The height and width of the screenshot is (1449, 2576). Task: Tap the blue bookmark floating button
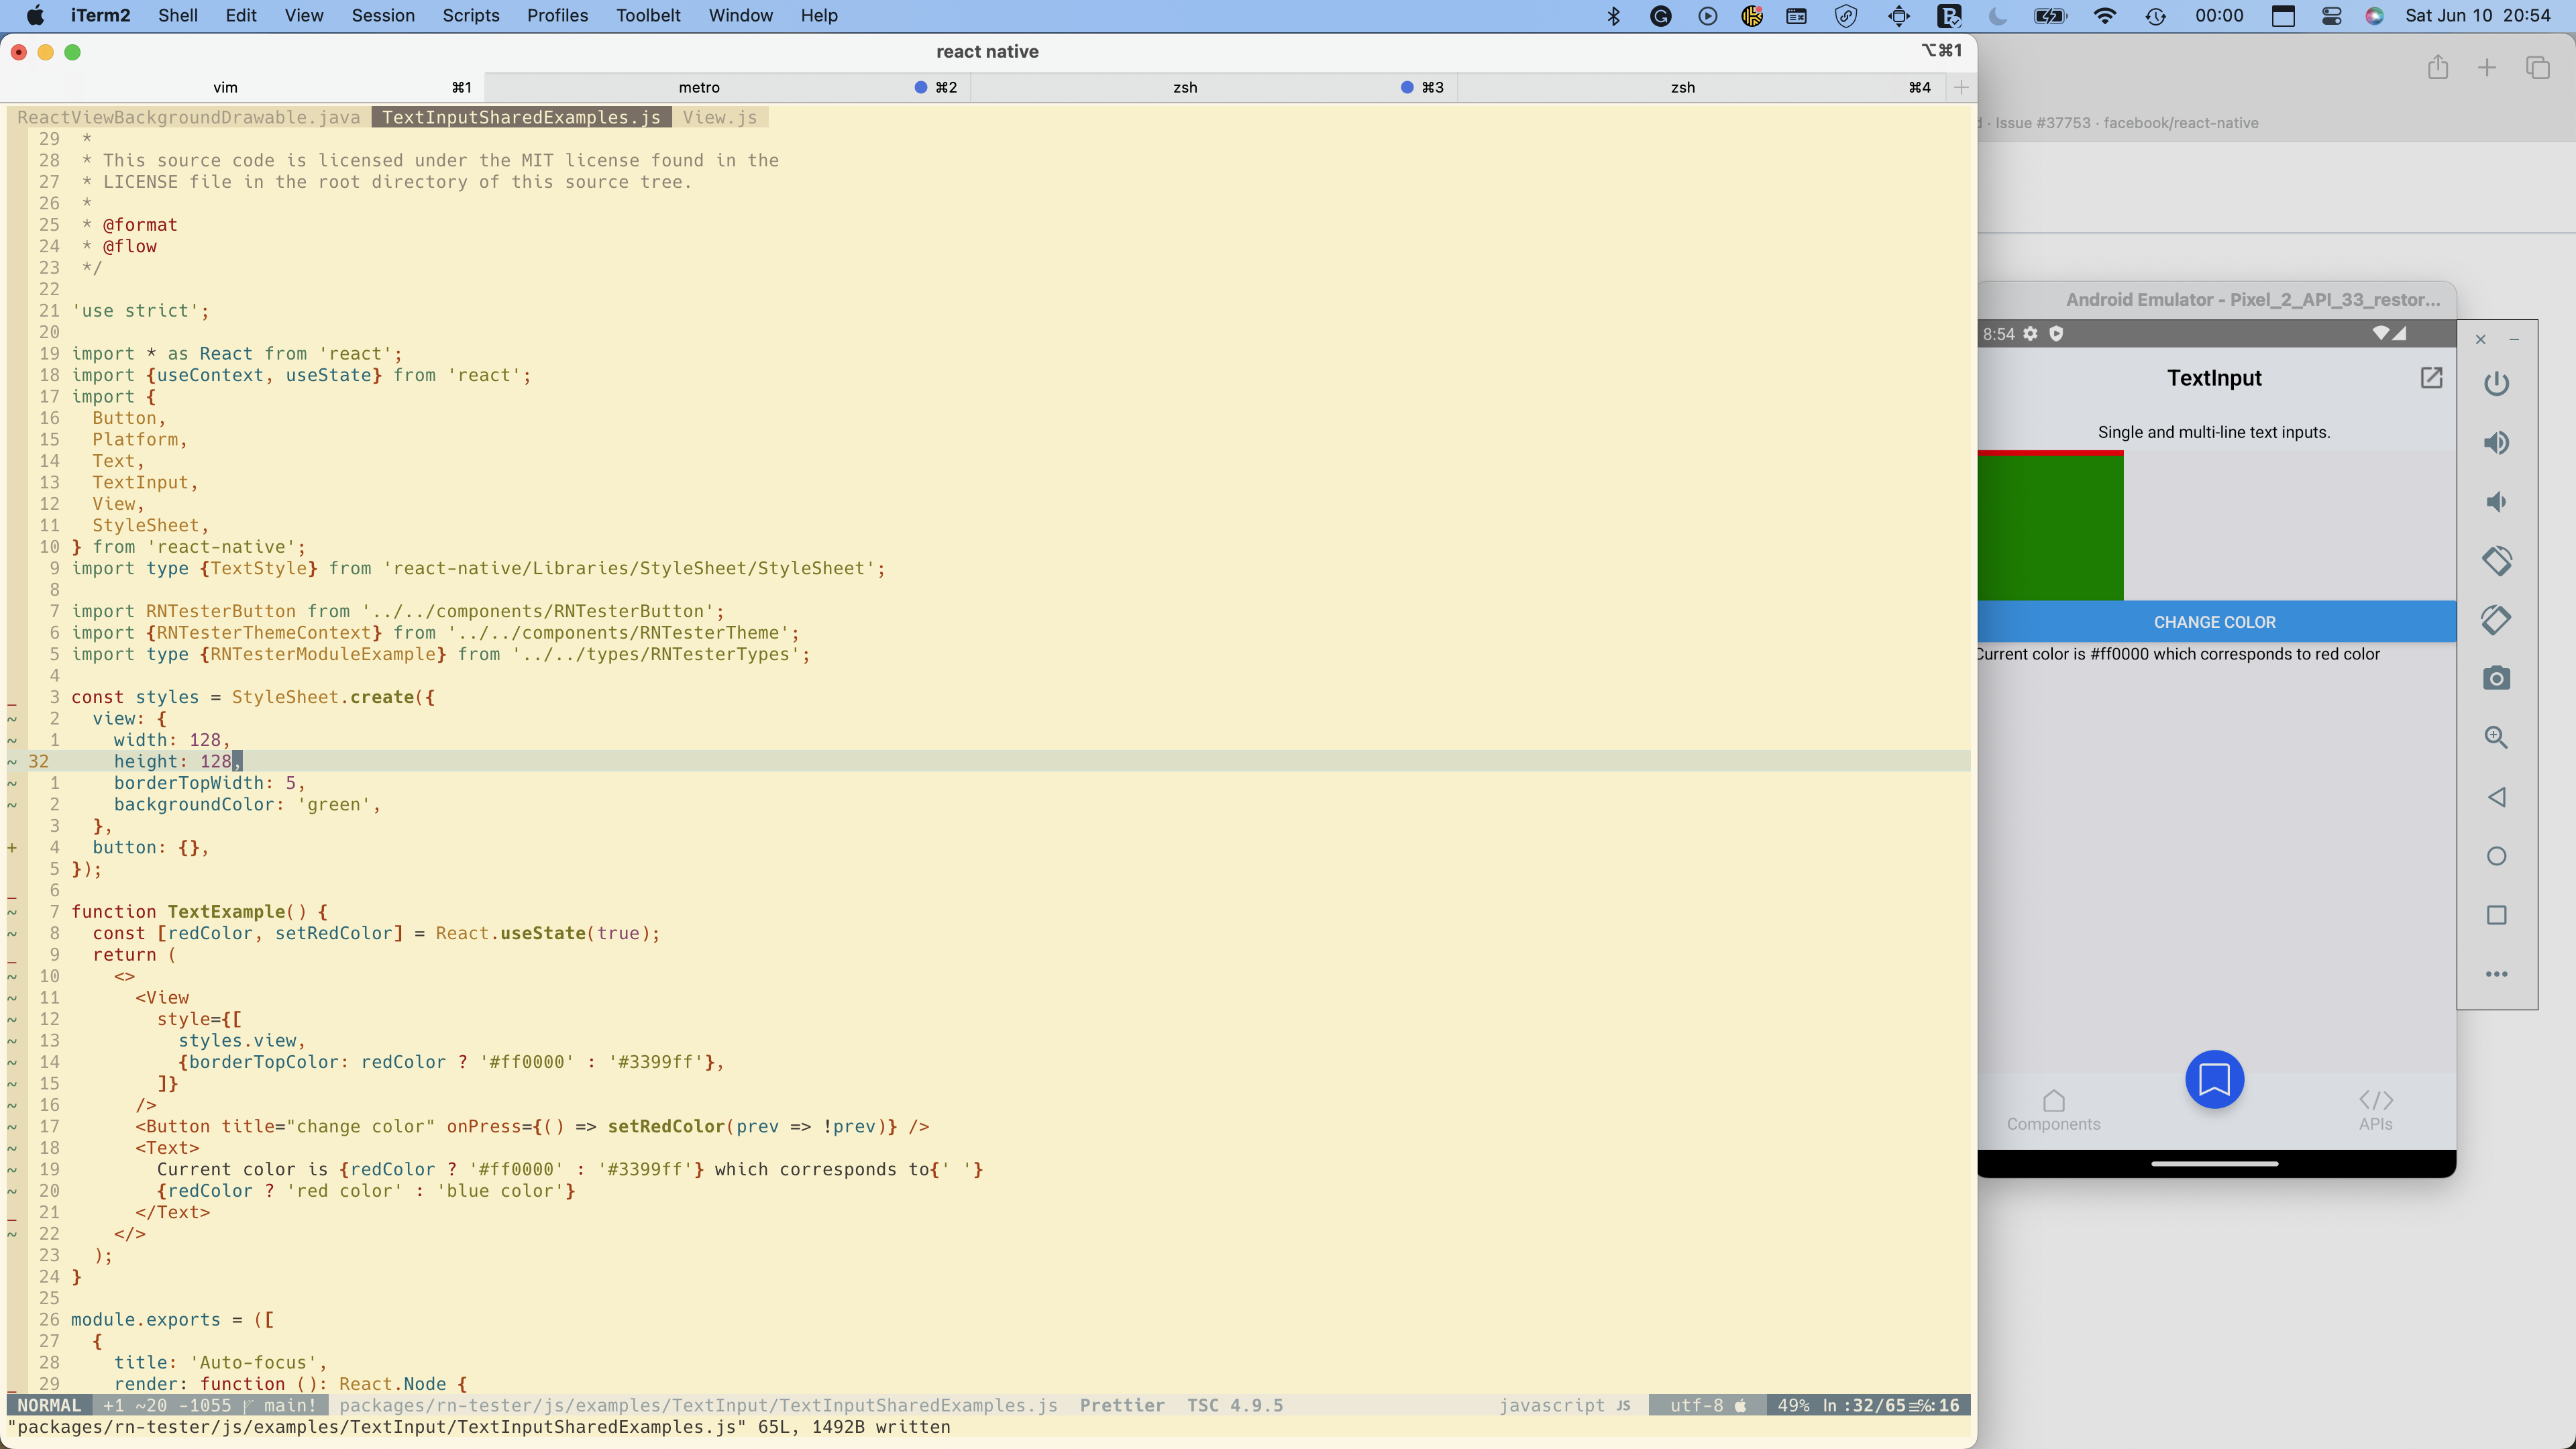[x=2214, y=1080]
